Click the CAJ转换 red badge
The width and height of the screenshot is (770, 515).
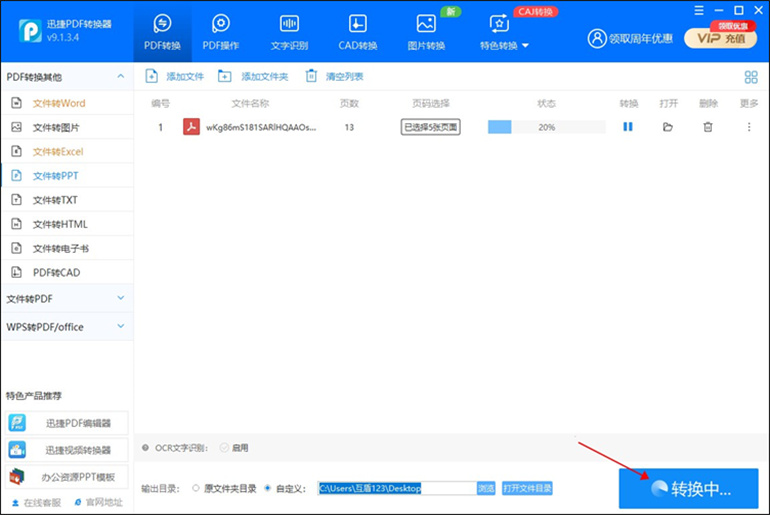[535, 12]
